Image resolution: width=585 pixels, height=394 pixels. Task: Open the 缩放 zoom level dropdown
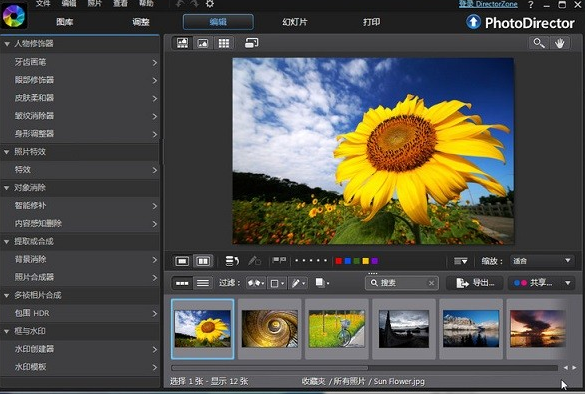(542, 261)
